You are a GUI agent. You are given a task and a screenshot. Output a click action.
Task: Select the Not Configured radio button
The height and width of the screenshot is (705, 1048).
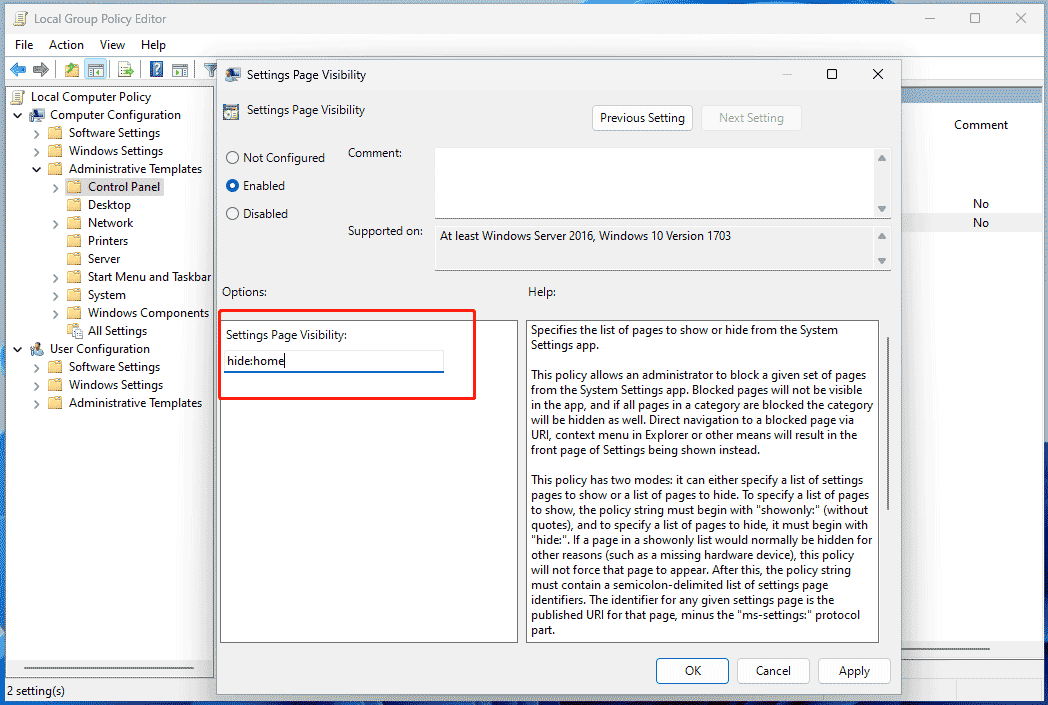[233, 158]
